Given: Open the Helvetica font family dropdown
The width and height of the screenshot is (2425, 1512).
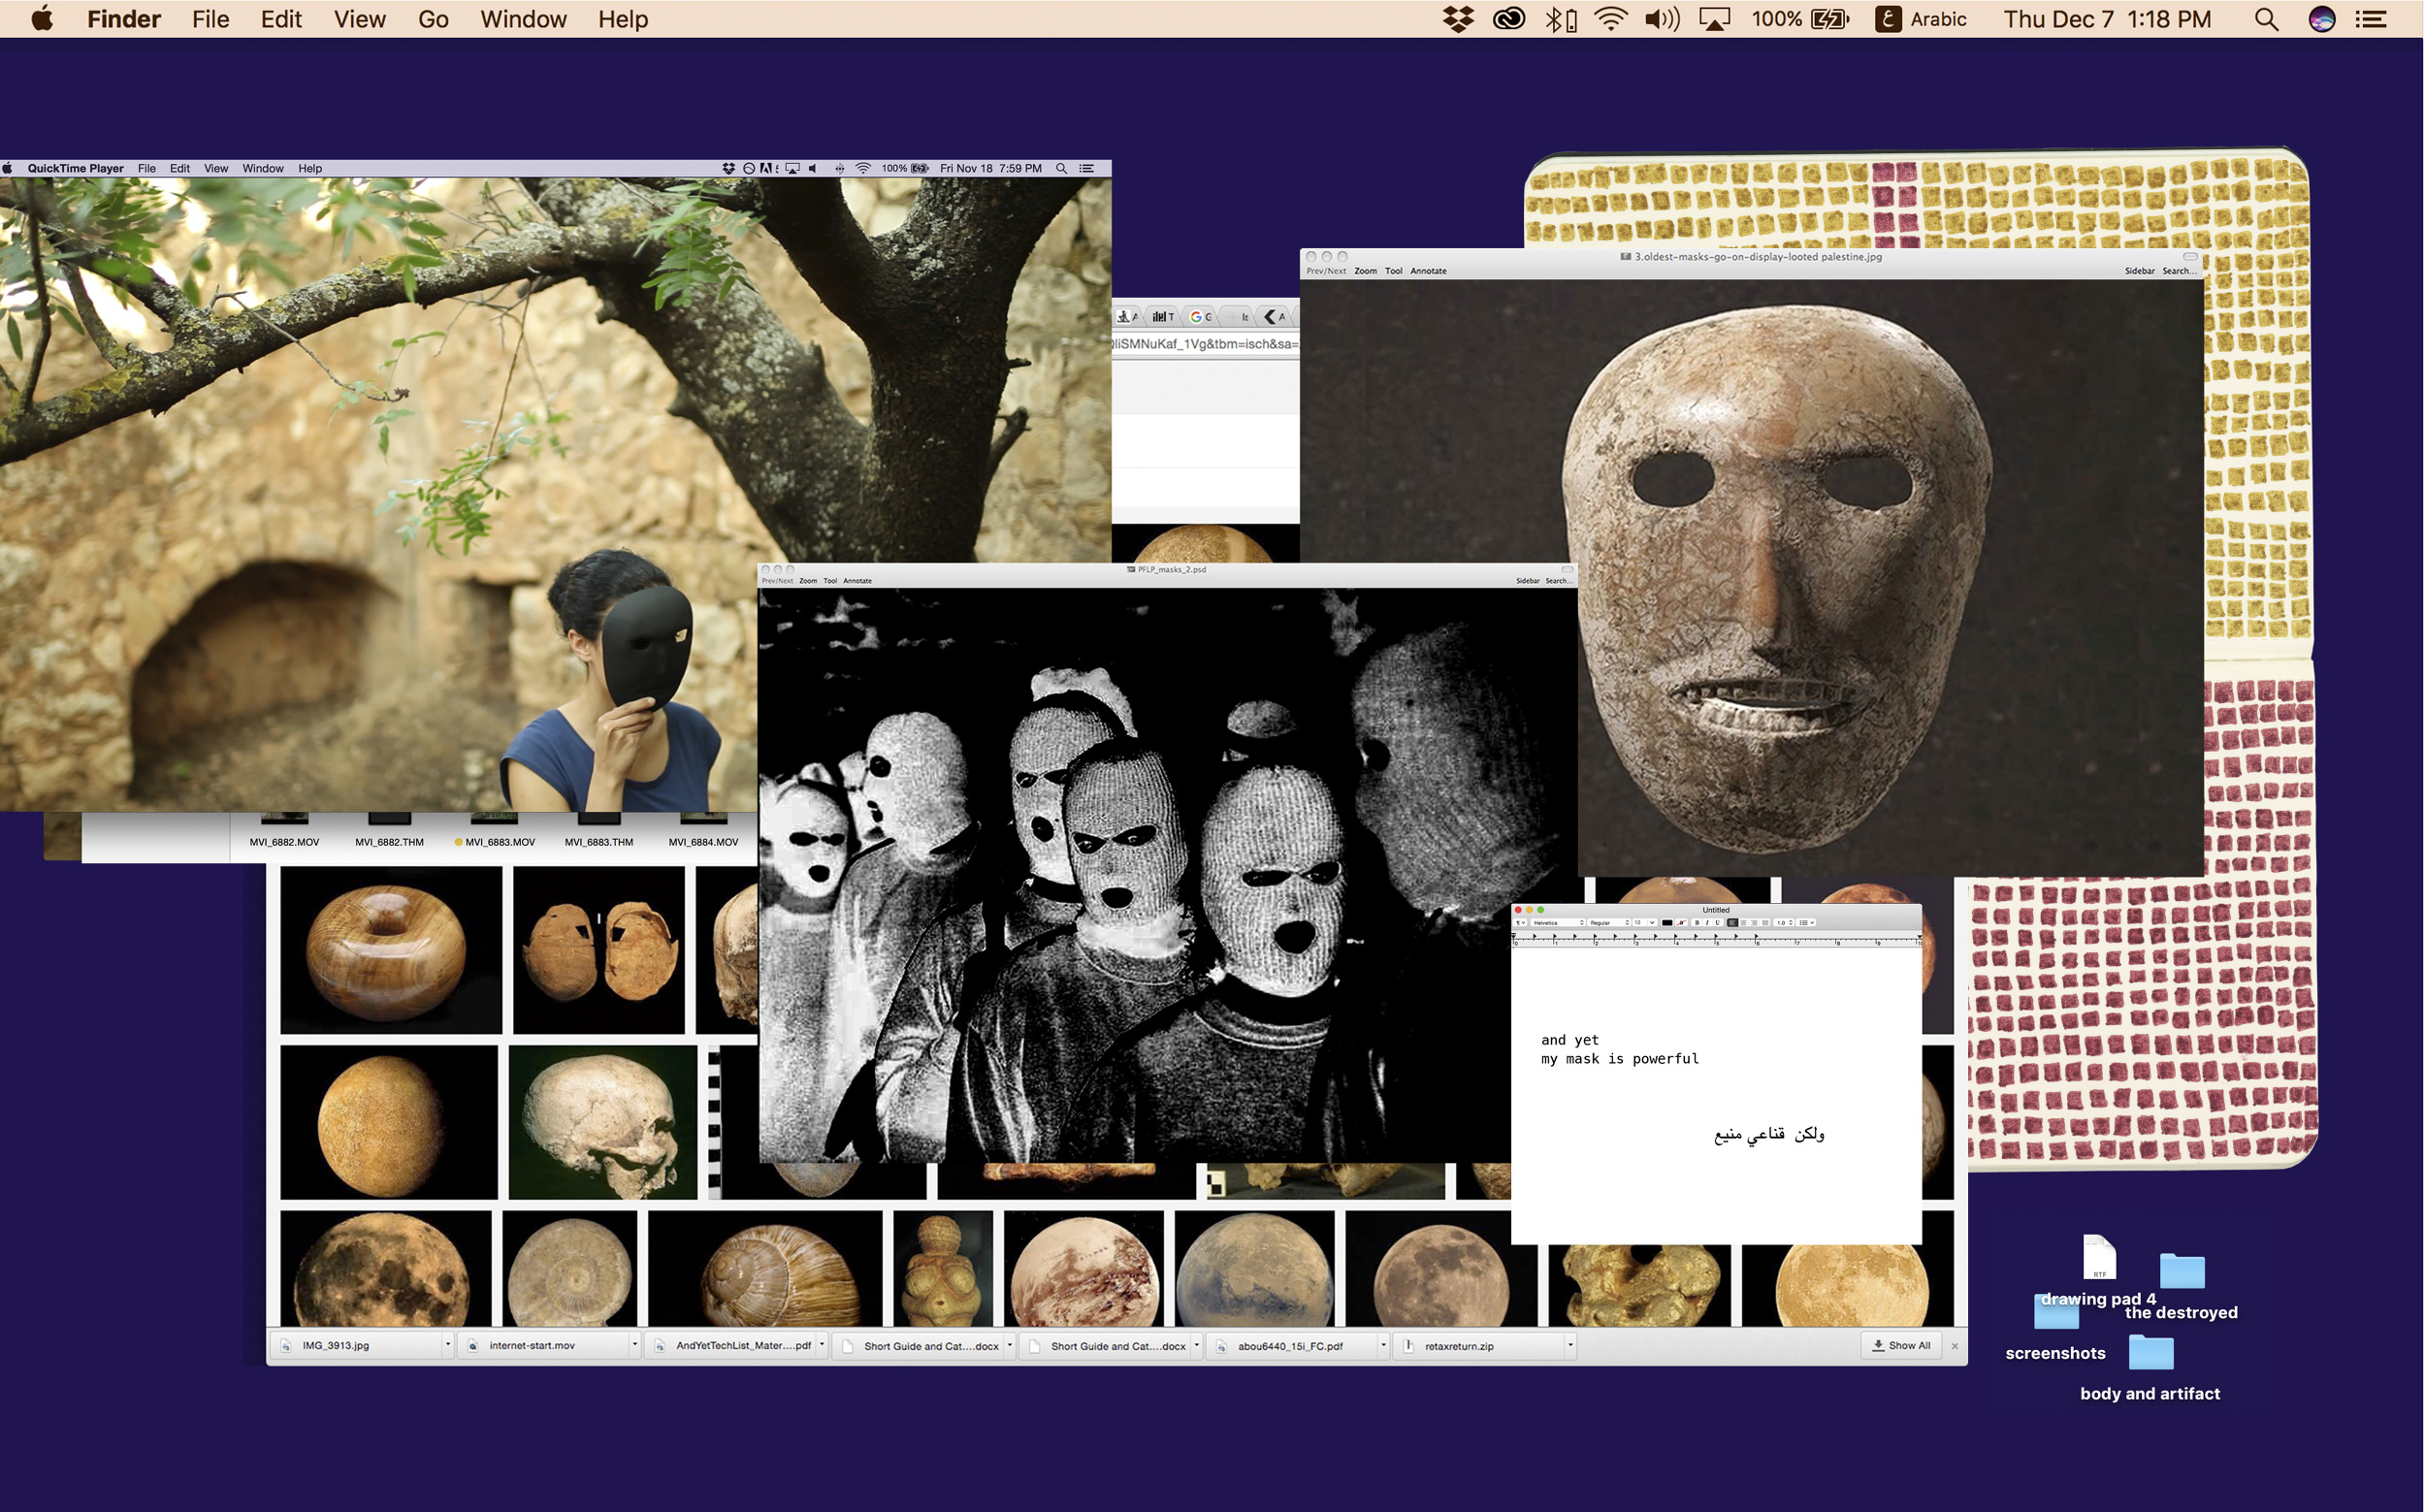Looking at the screenshot, I should (x=1558, y=923).
